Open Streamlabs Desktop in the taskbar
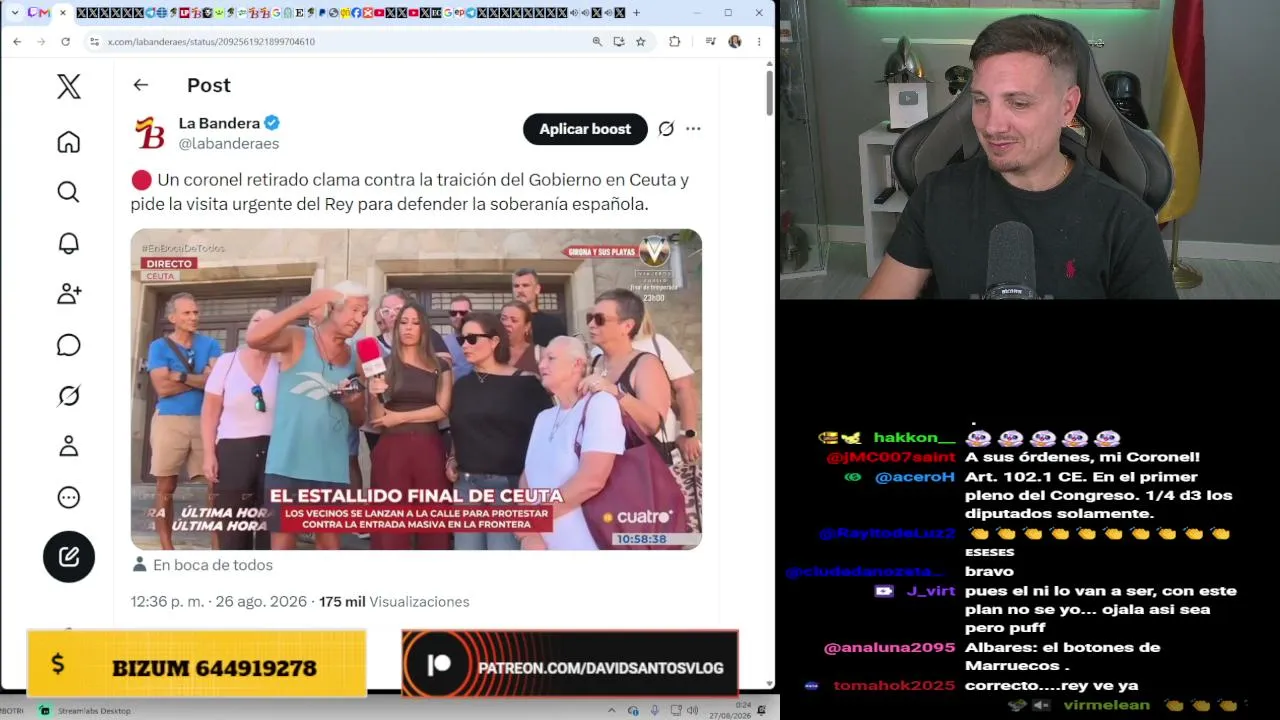 tap(85, 711)
